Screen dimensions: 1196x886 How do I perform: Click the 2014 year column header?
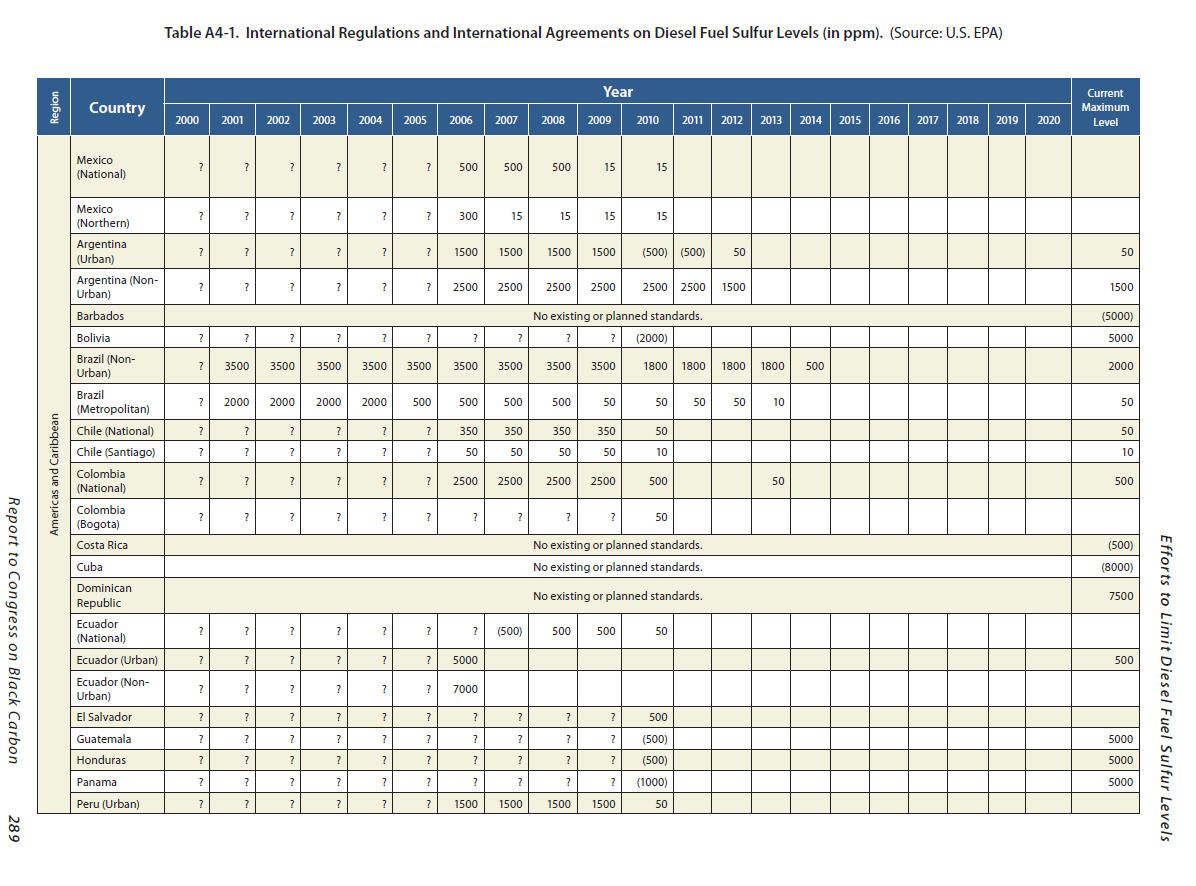click(810, 120)
